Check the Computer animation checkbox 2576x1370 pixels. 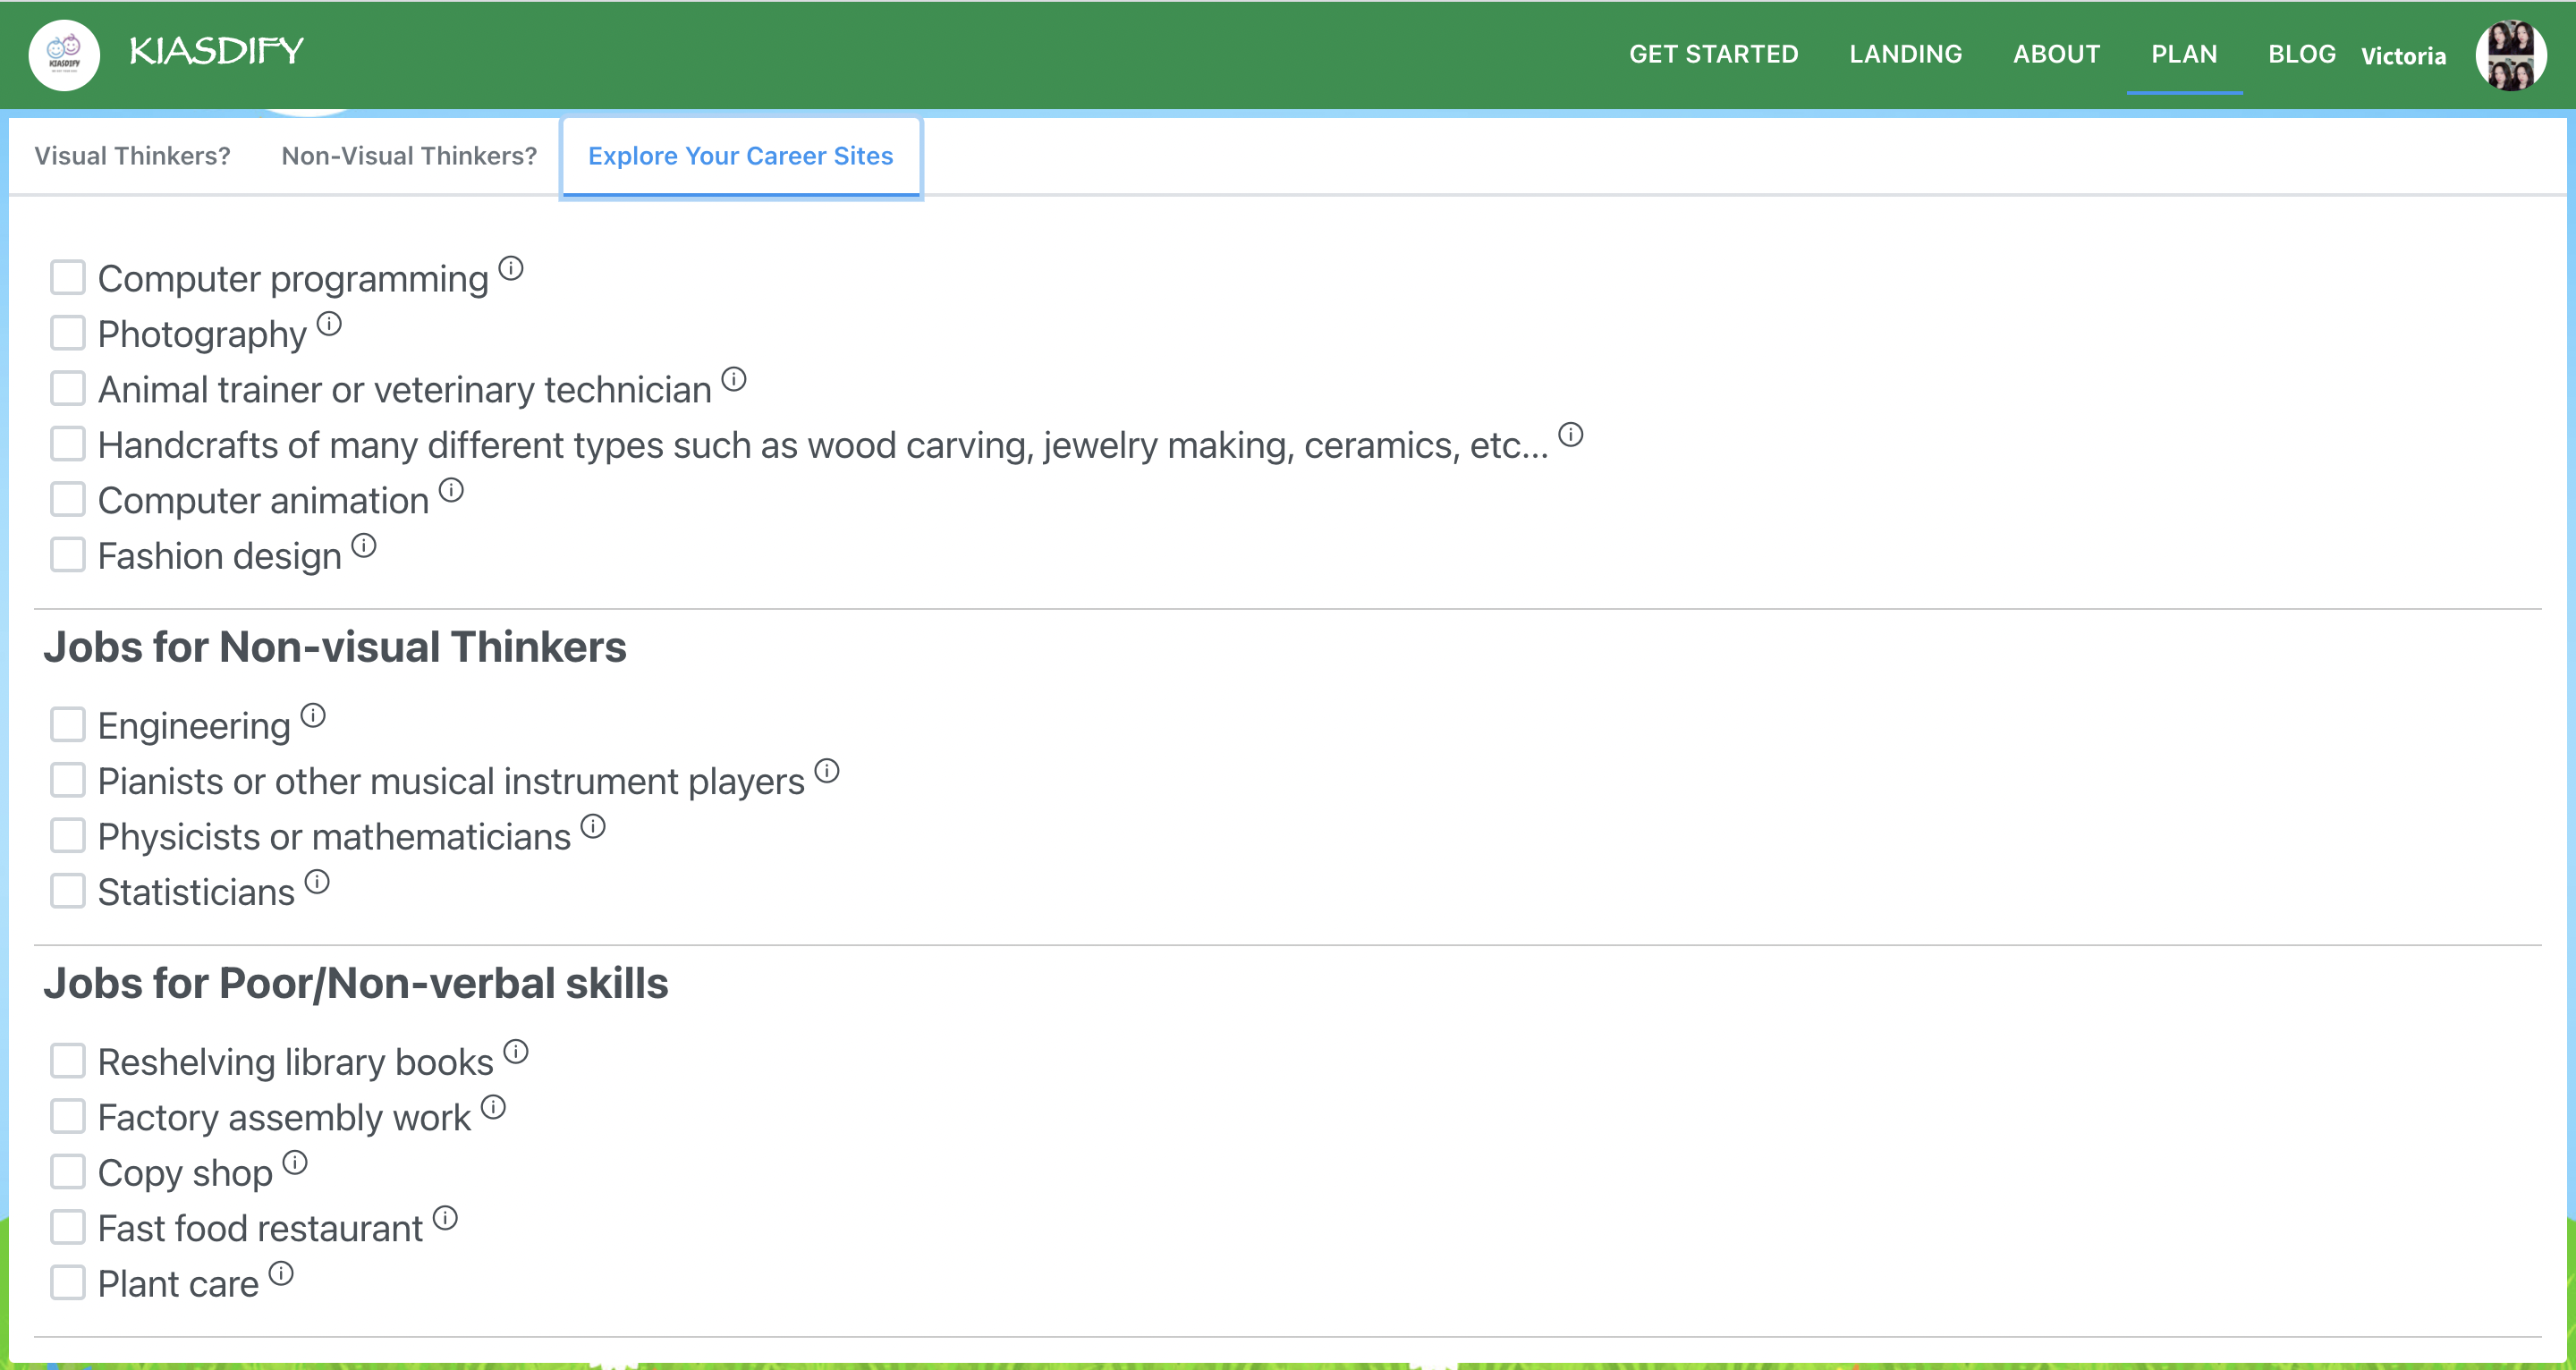pyautogui.click(x=68, y=499)
